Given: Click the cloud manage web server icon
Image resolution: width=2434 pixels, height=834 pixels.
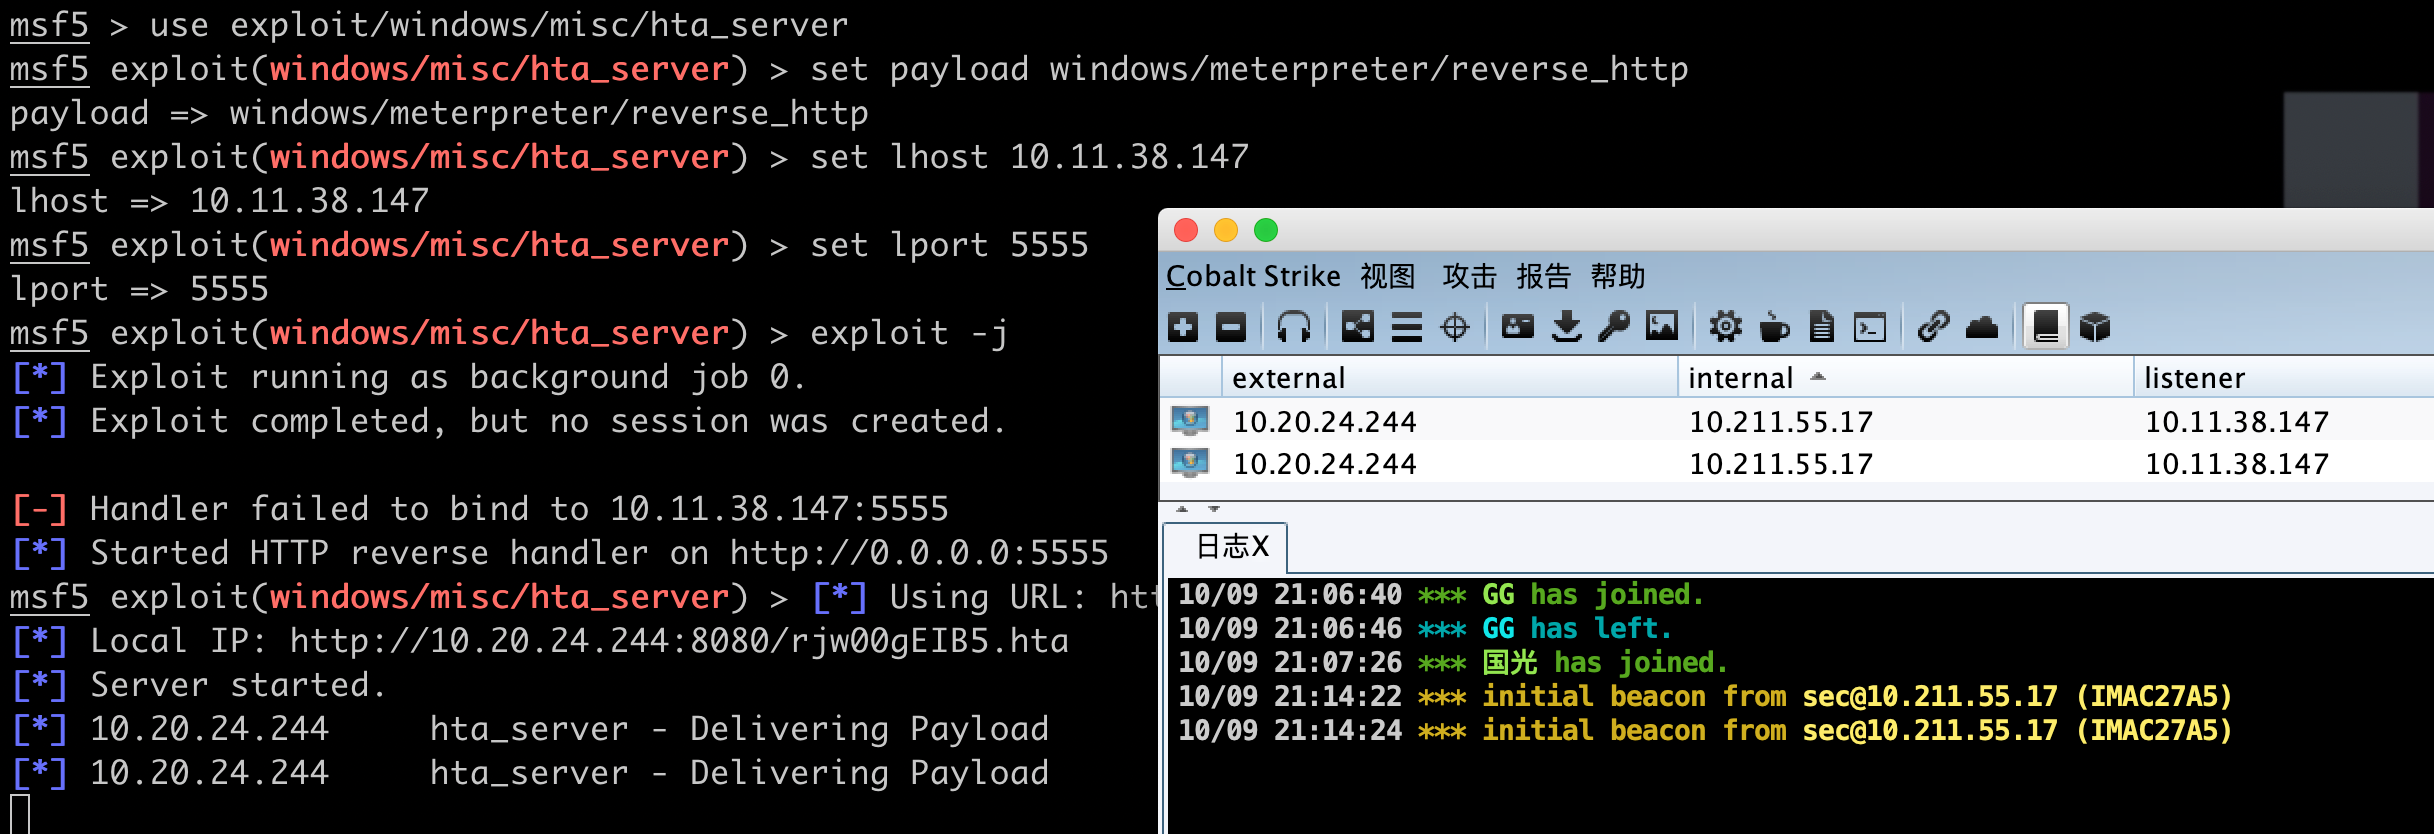Looking at the screenshot, I should pyautogui.click(x=1982, y=327).
